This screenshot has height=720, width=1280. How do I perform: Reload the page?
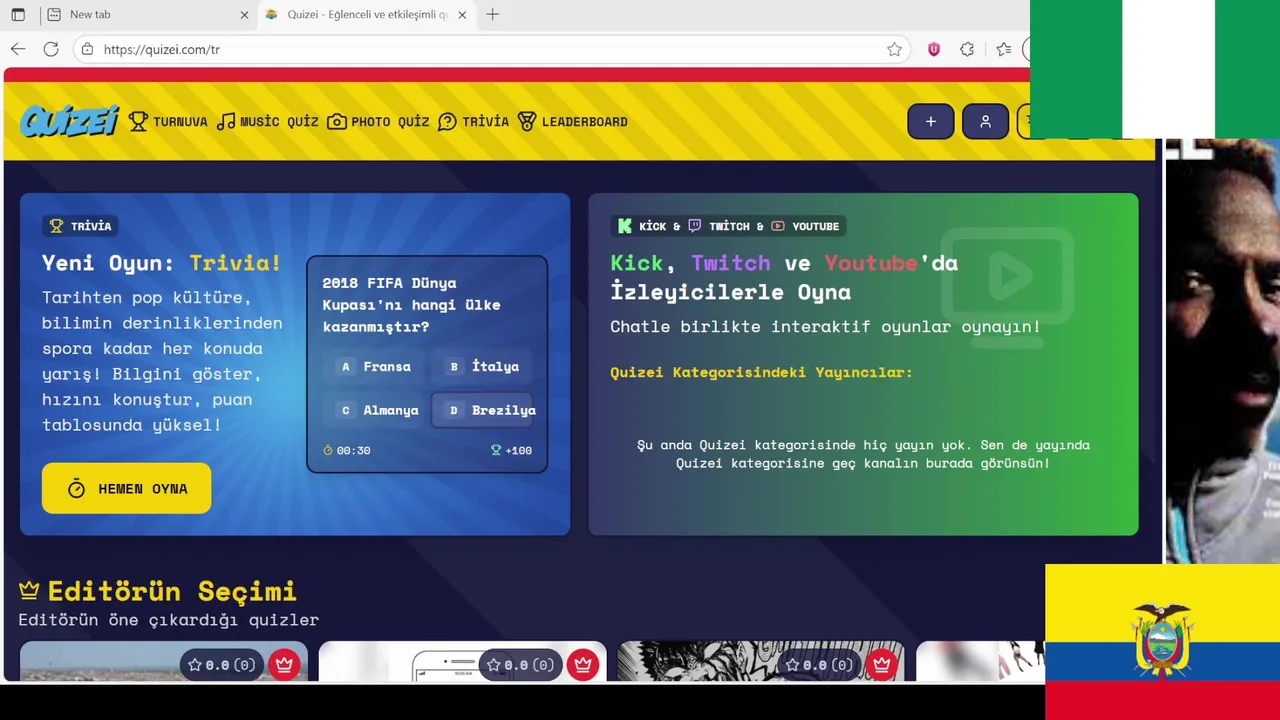[x=51, y=49]
